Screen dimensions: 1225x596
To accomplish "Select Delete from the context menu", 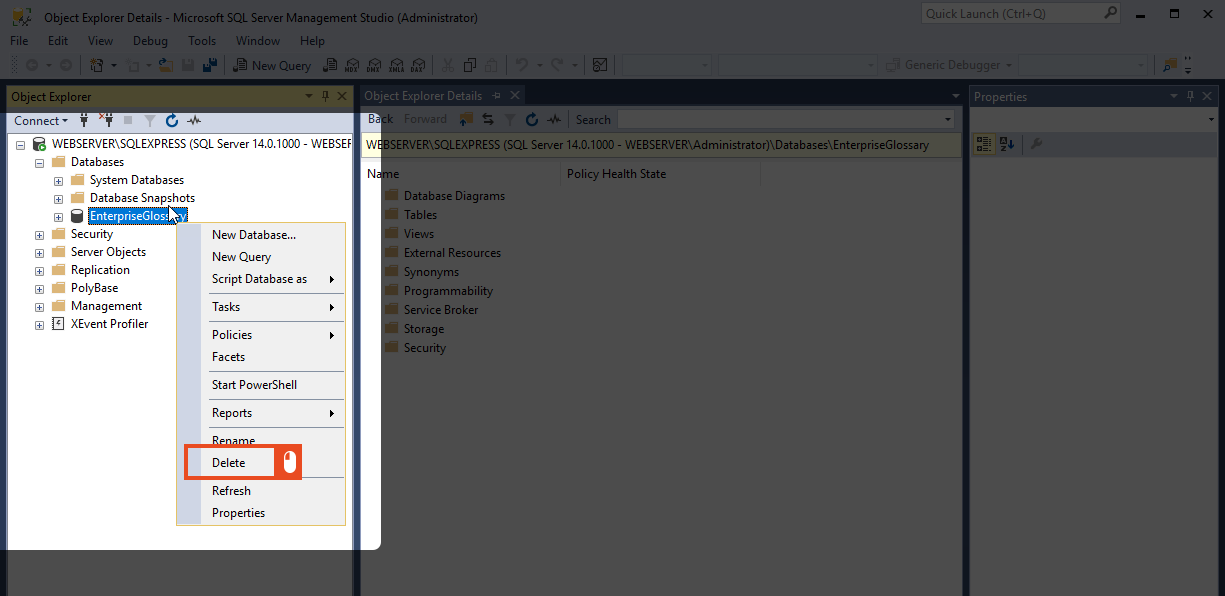I will (x=228, y=463).
